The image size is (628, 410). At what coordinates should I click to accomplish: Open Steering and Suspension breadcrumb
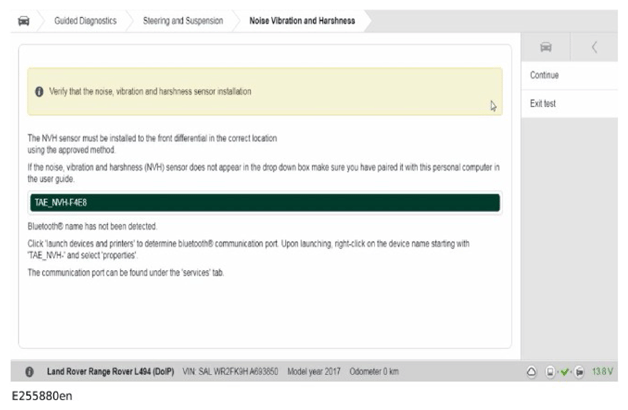tap(183, 21)
